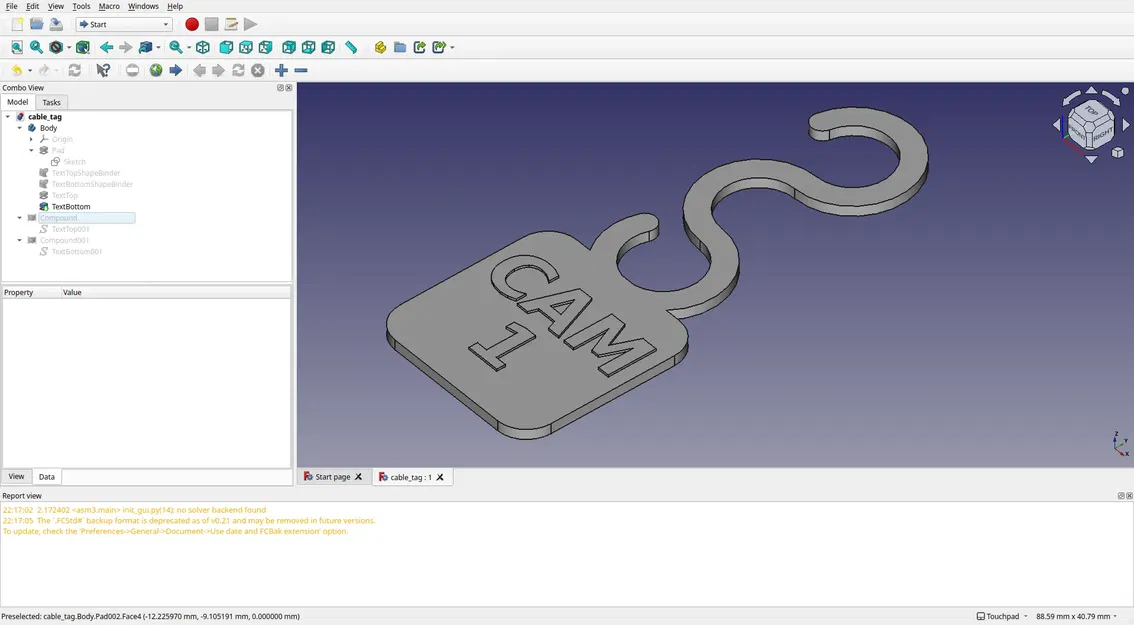Image resolution: width=1134 pixels, height=625 pixels.
Task: Create a new empty document
Action: point(16,24)
